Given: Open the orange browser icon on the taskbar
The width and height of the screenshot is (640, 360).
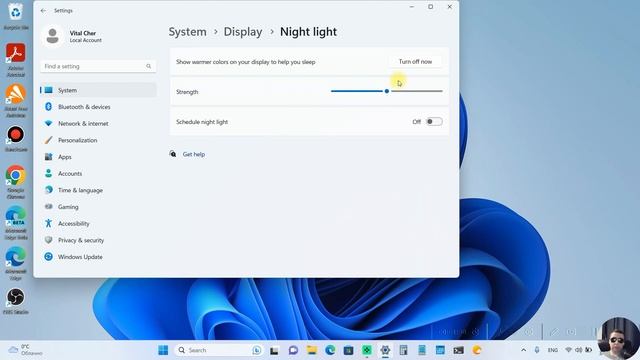Looking at the screenshot, I should (x=477, y=350).
